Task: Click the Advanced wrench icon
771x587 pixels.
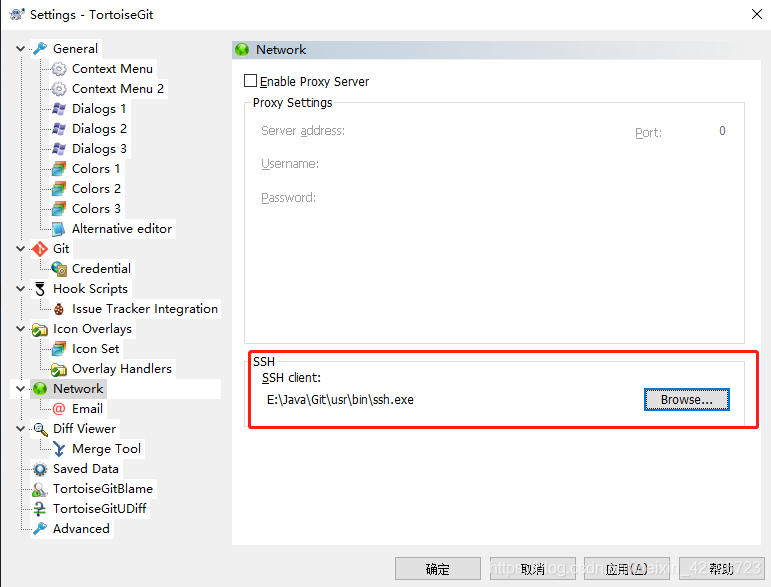Action: 40,529
